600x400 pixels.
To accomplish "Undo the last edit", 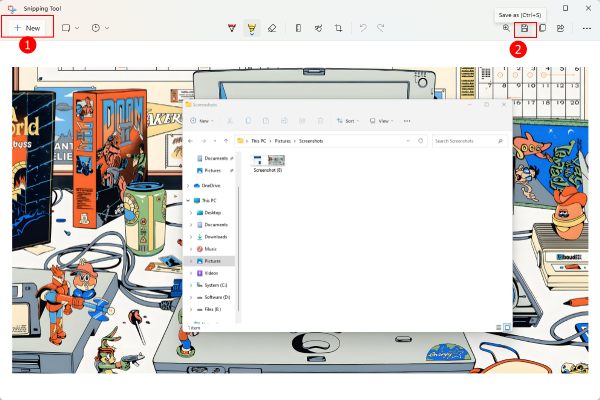I will click(363, 28).
